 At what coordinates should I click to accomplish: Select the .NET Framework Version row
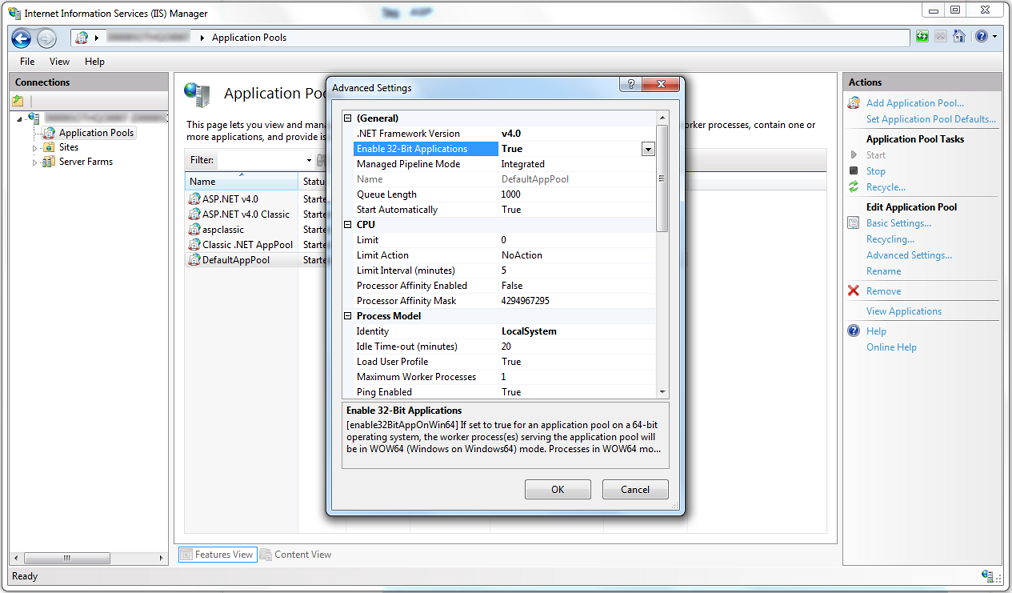click(505, 134)
